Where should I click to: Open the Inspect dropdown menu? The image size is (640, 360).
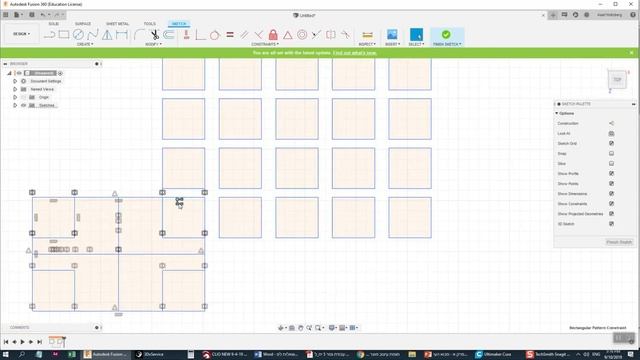pos(367,44)
